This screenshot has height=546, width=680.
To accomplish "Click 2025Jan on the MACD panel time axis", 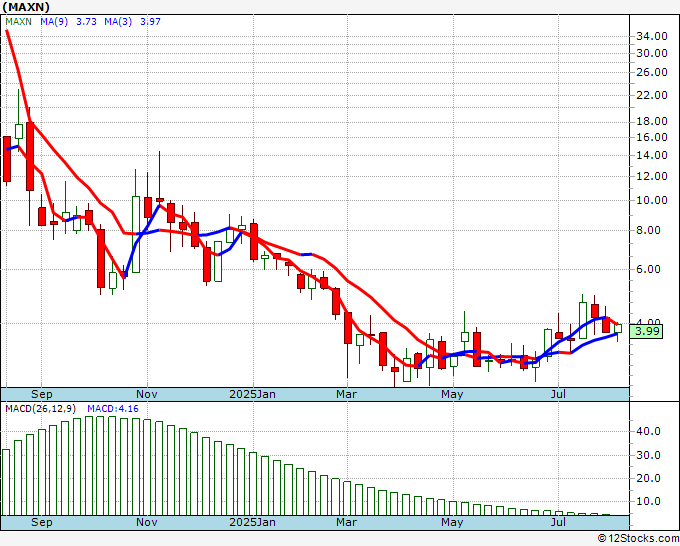I will 252,522.
